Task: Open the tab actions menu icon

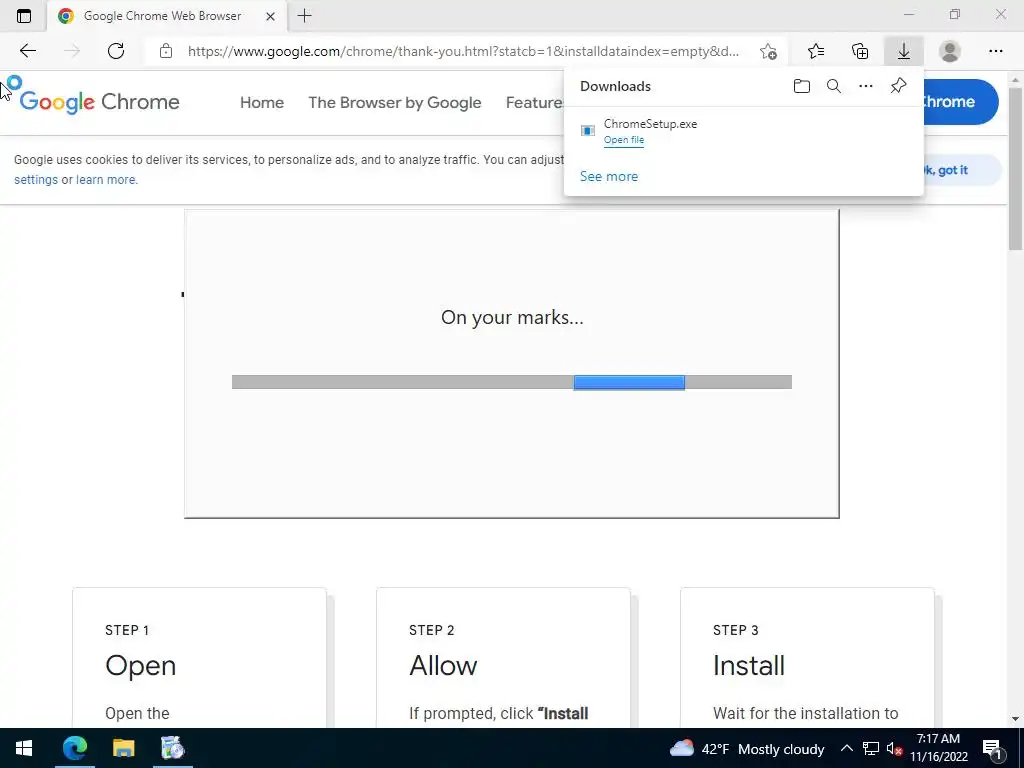Action: pos(24,16)
